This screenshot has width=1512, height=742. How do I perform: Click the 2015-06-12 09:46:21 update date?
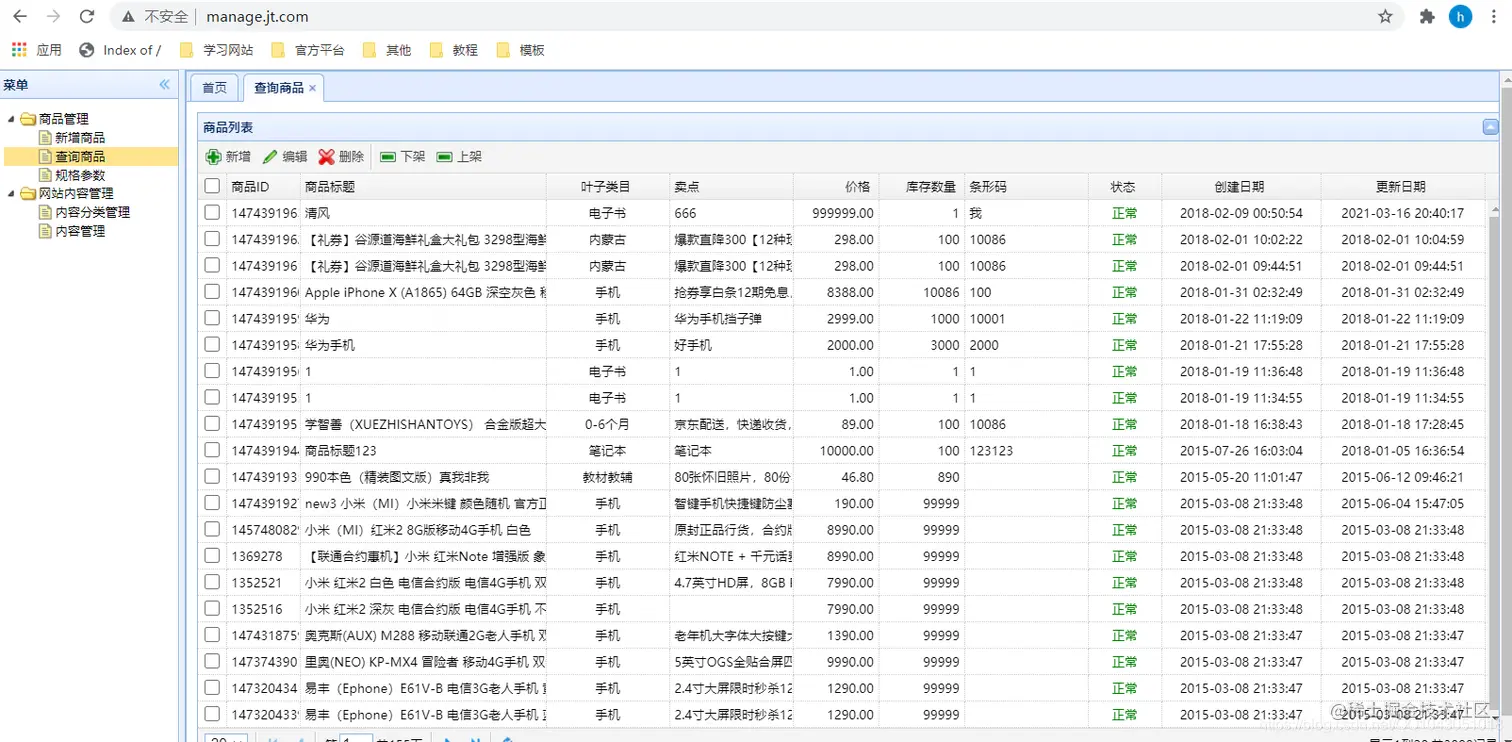click(1402, 477)
